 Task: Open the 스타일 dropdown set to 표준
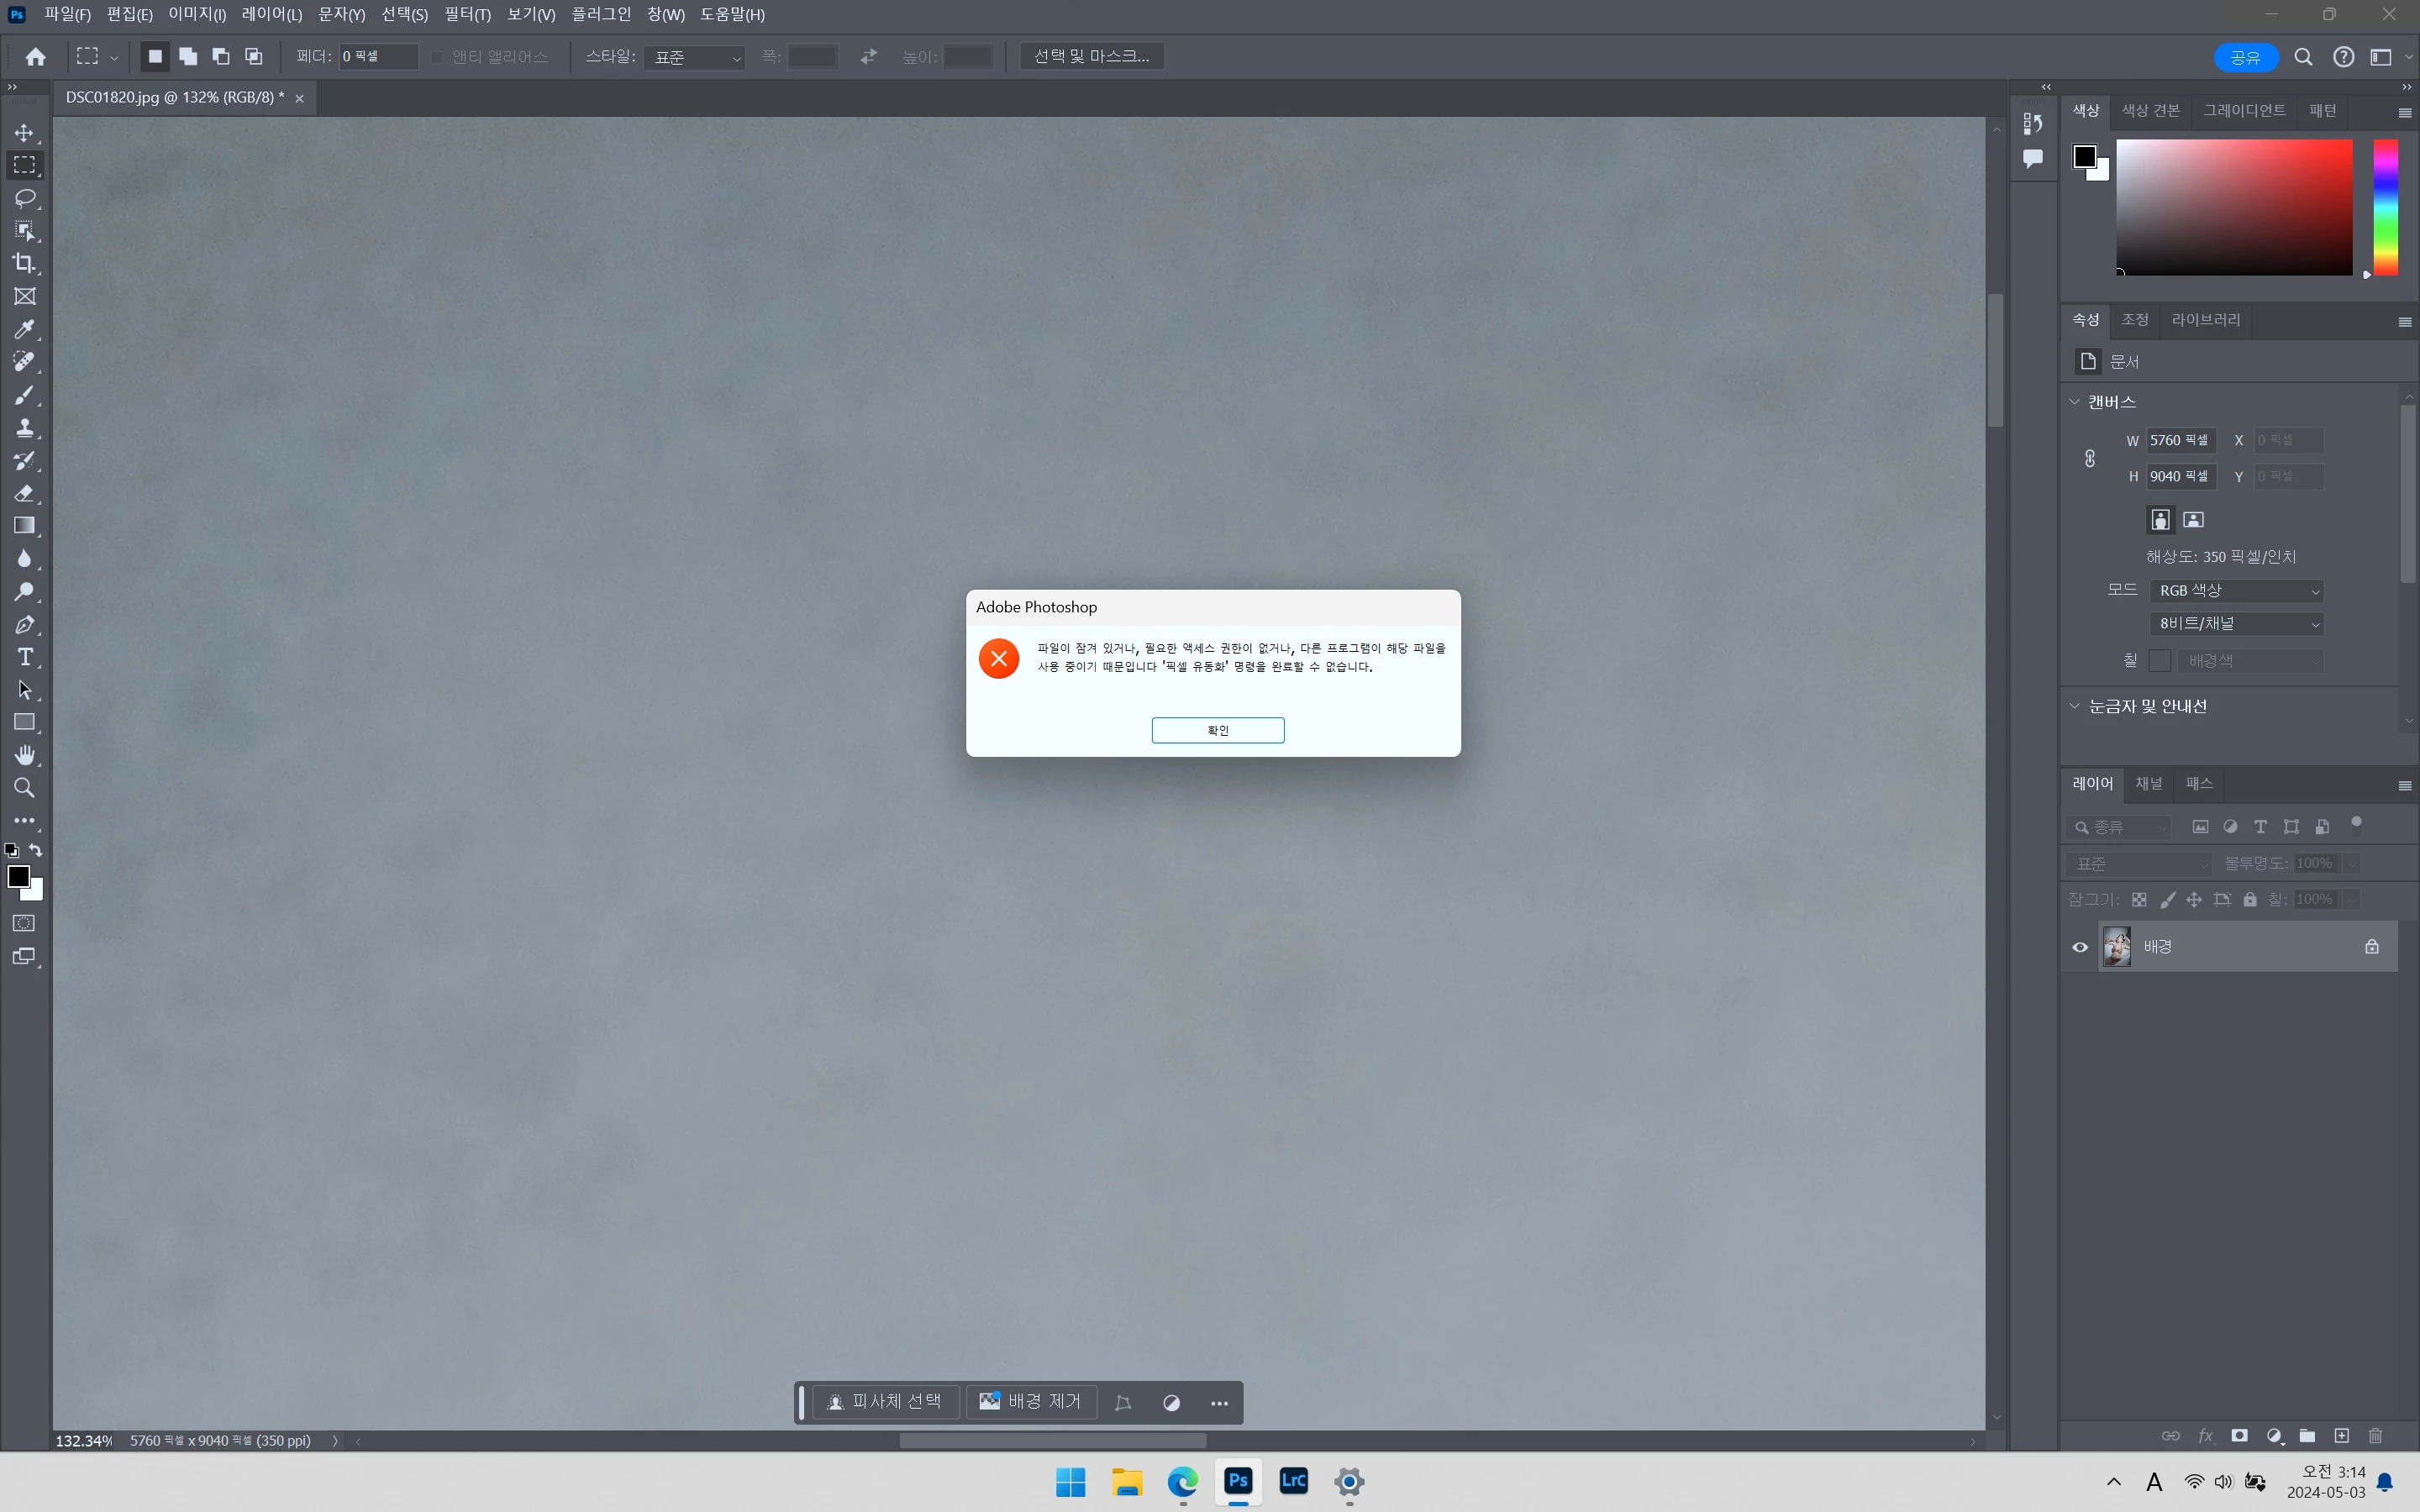point(696,58)
